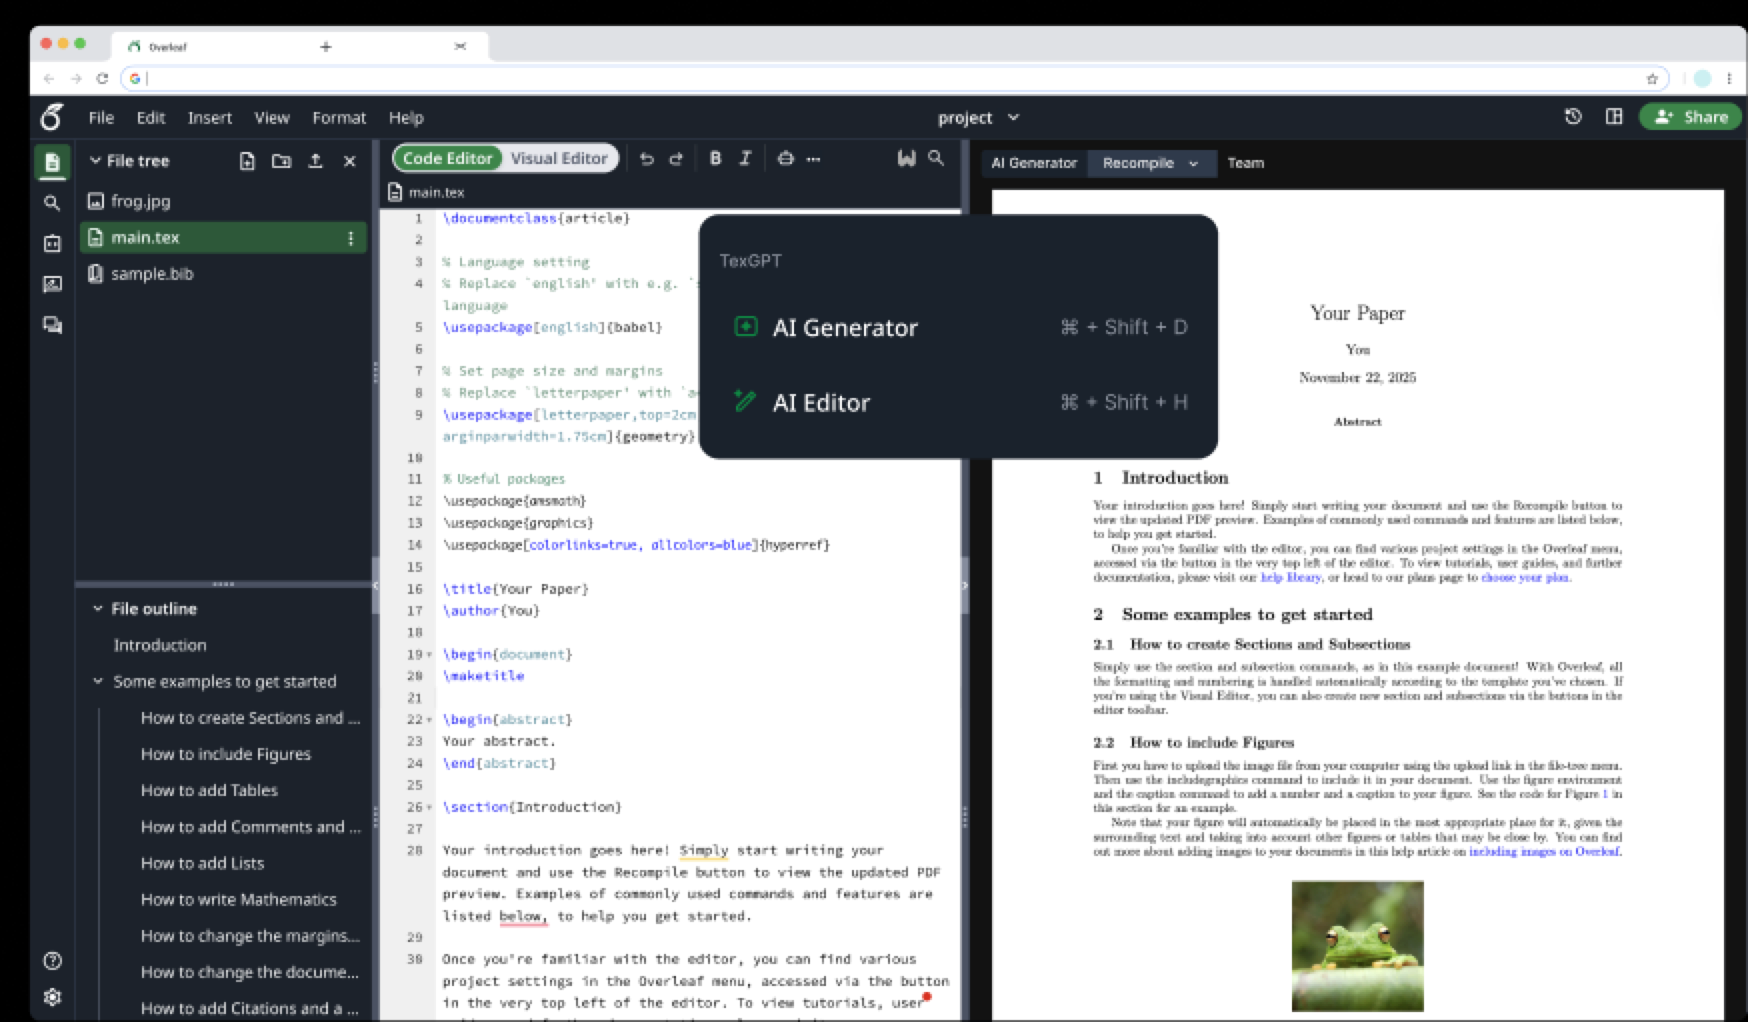The width and height of the screenshot is (1748, 1022).
Task: Change the editor layout icon
Action: (x=1614, y=117)
